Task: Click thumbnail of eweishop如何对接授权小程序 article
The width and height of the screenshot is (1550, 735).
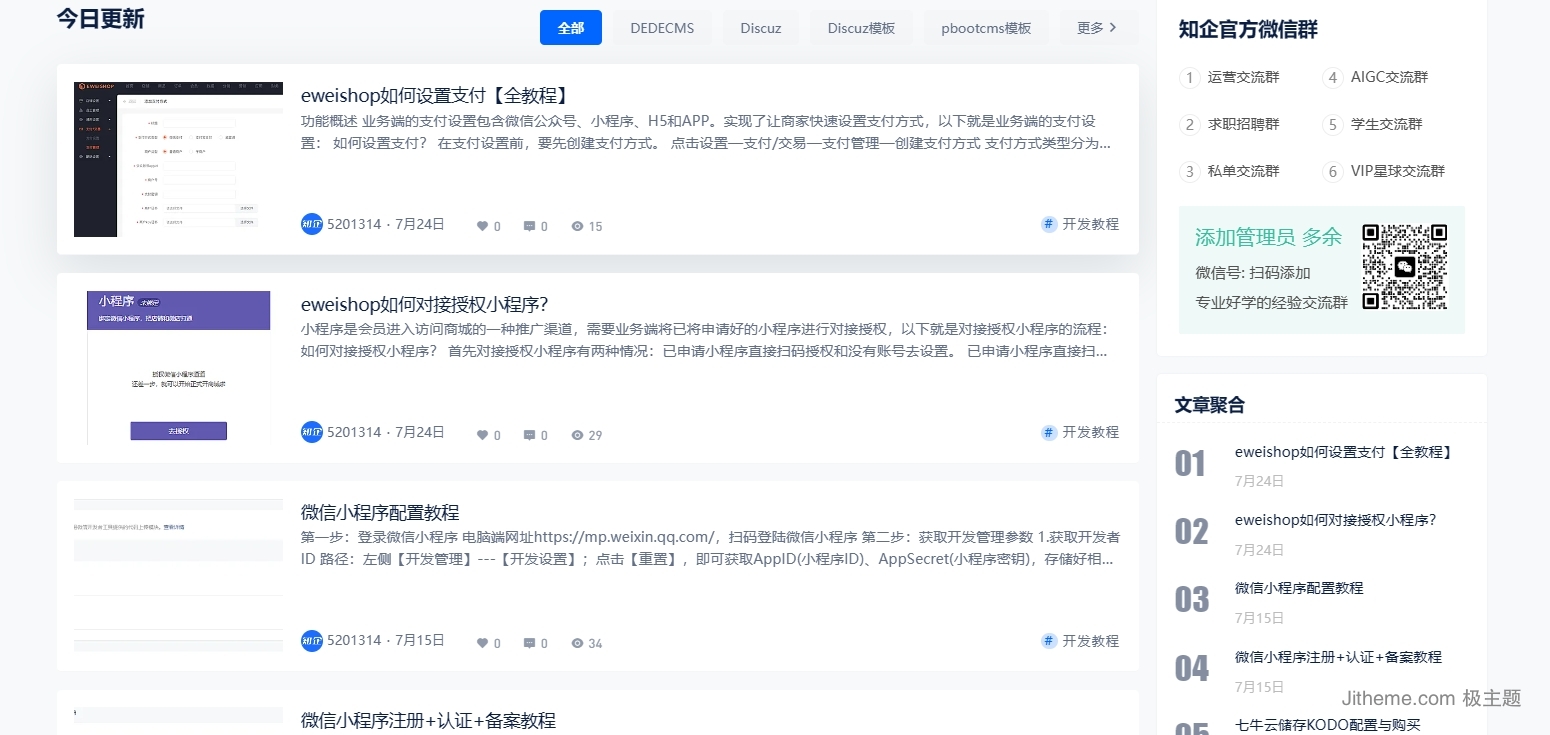Action: tap(179, 367)
